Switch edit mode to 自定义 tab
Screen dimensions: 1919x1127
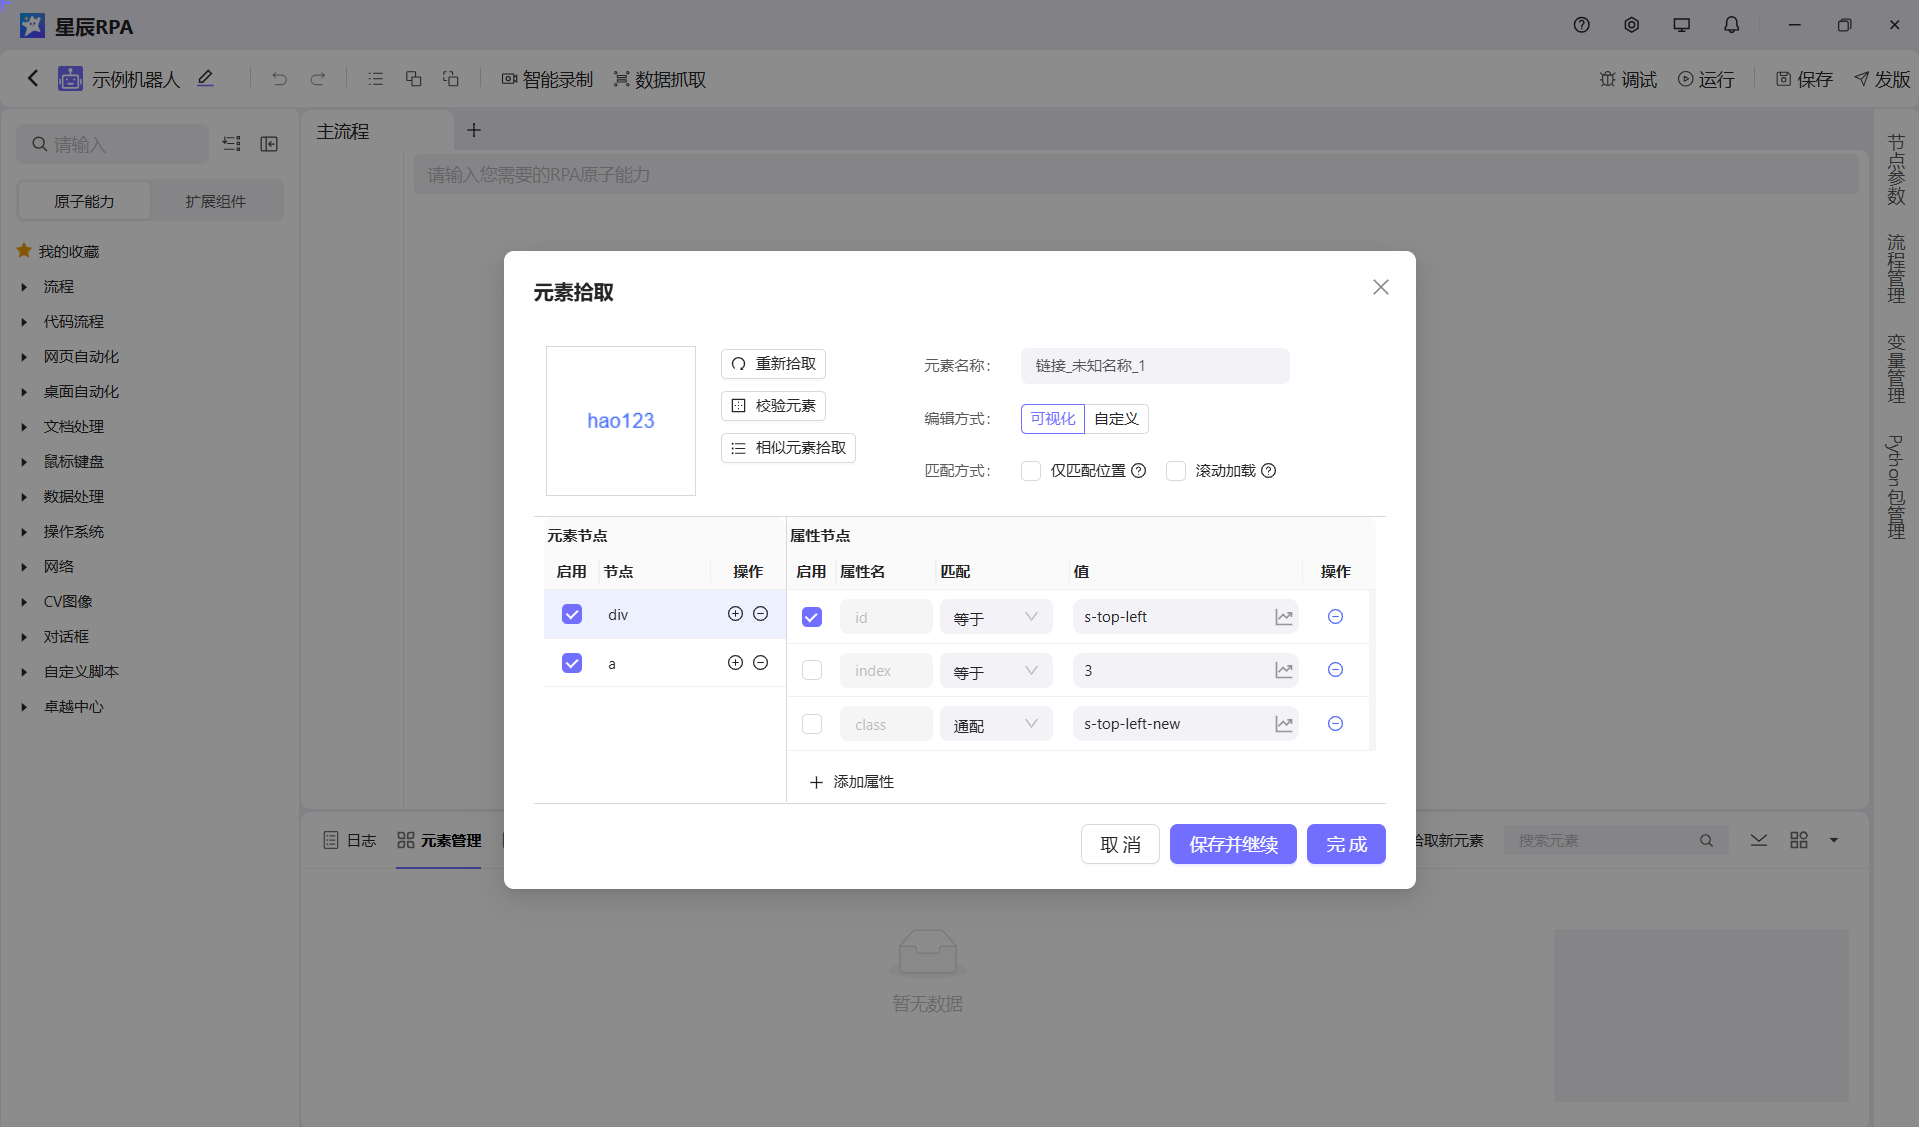(x=1116, y=419)
